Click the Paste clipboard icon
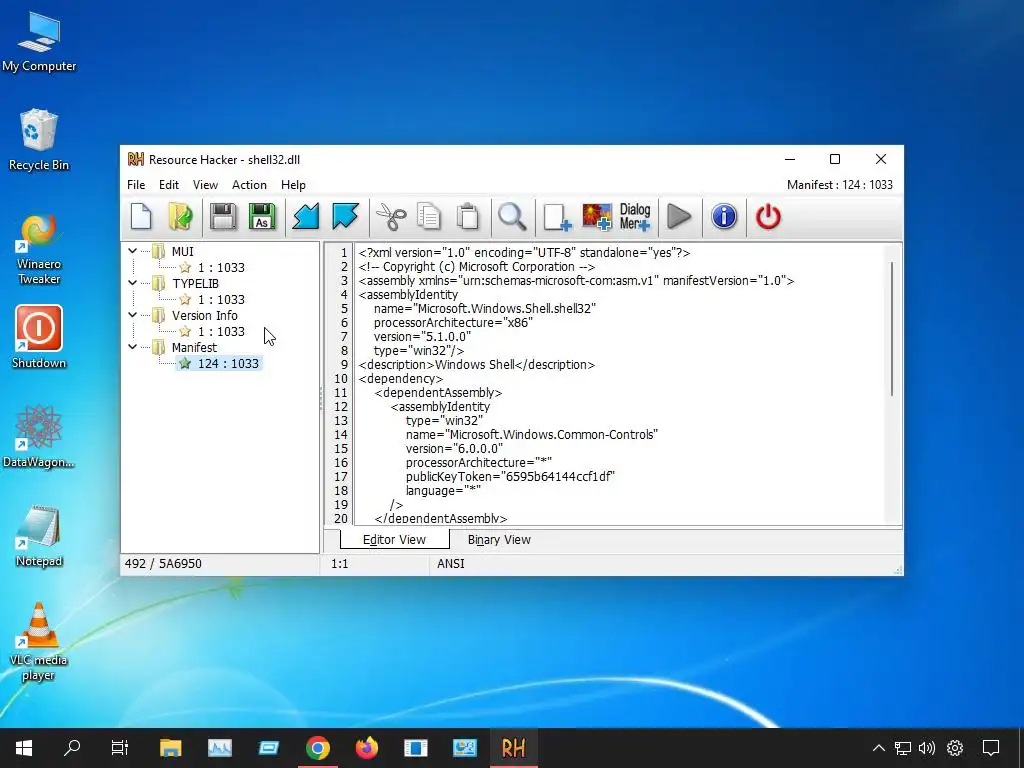The image size is (1024, 768). click(x=468, y=217)
